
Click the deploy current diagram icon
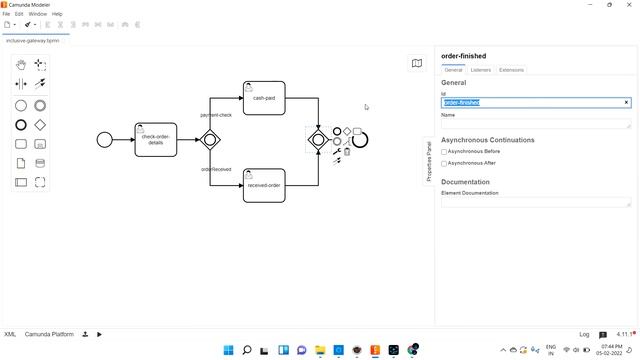point(85,334)
